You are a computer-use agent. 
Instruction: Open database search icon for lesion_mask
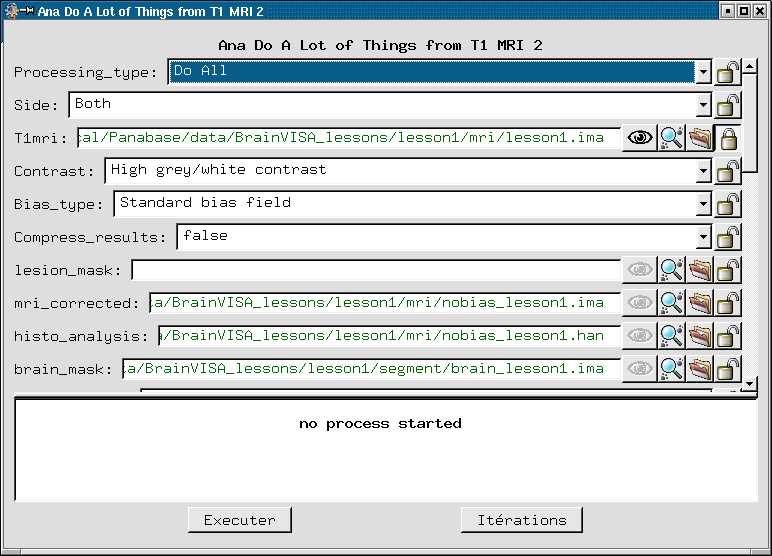pyautogui.click(x=671, y=270)
